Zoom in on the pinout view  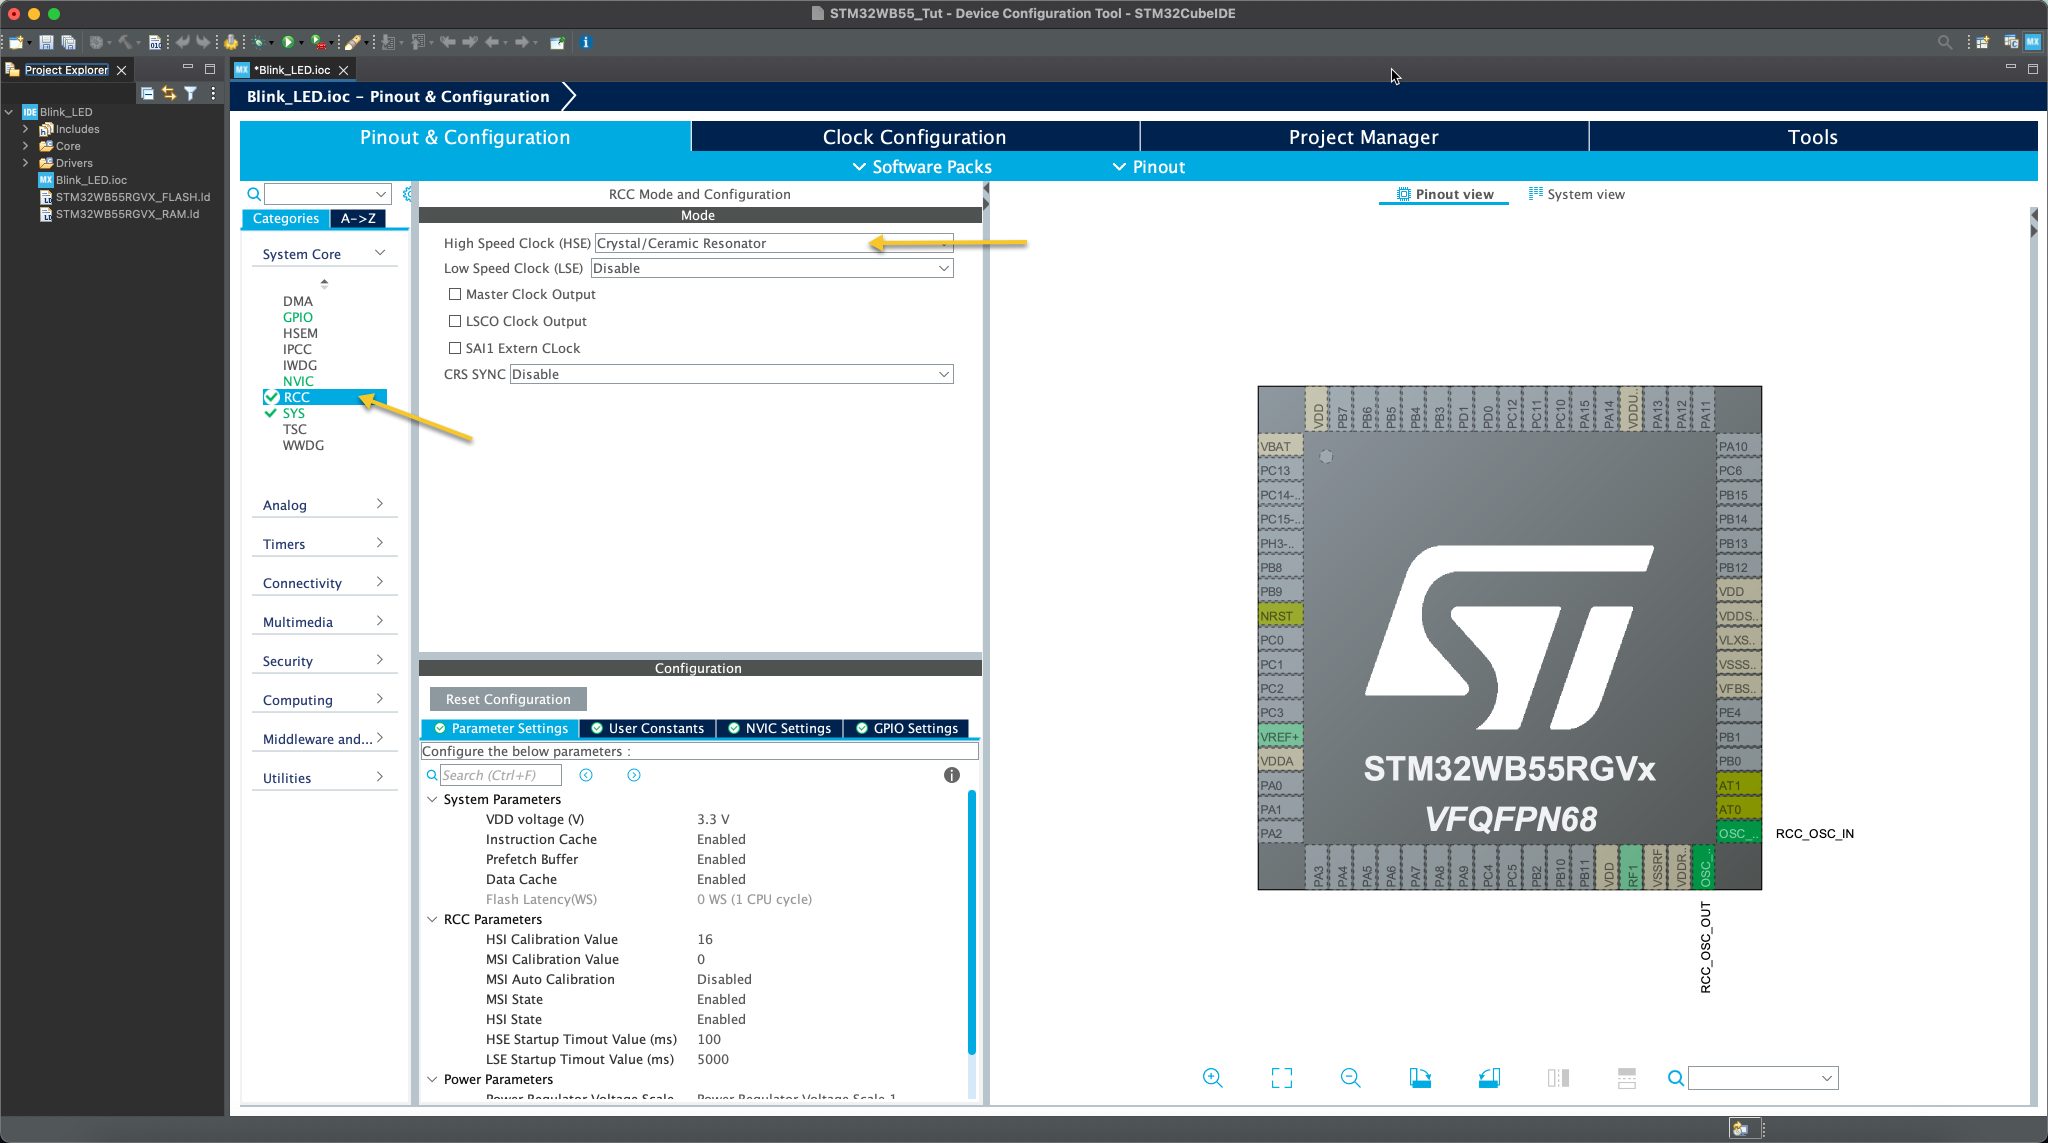(x=1212, y=1078)
